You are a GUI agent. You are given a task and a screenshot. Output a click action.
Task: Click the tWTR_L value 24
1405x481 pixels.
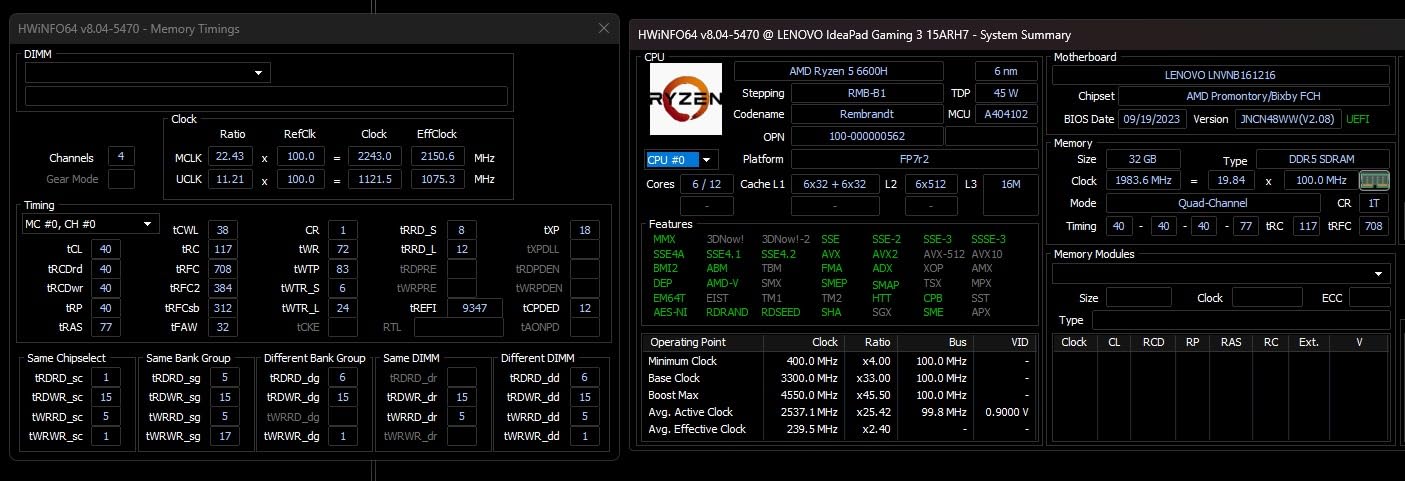click(x=342, y=308)
